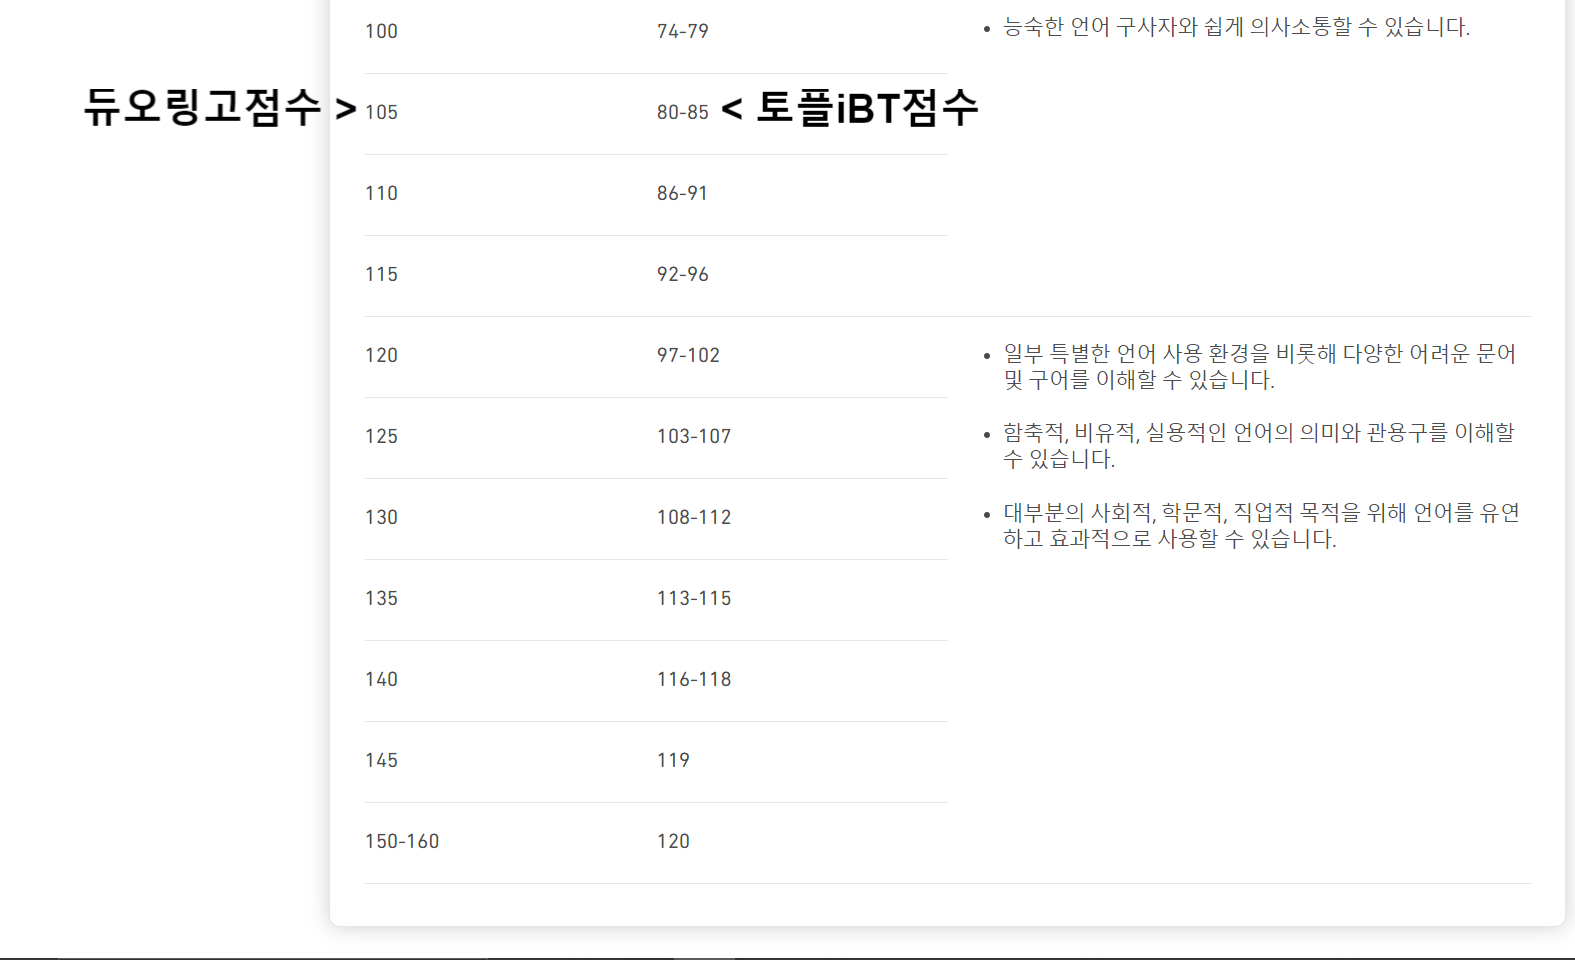The width and height of the screenshot is (1575, 960).
Task: Select Duolingo score cell 100
Action: (x=381, y=31)
